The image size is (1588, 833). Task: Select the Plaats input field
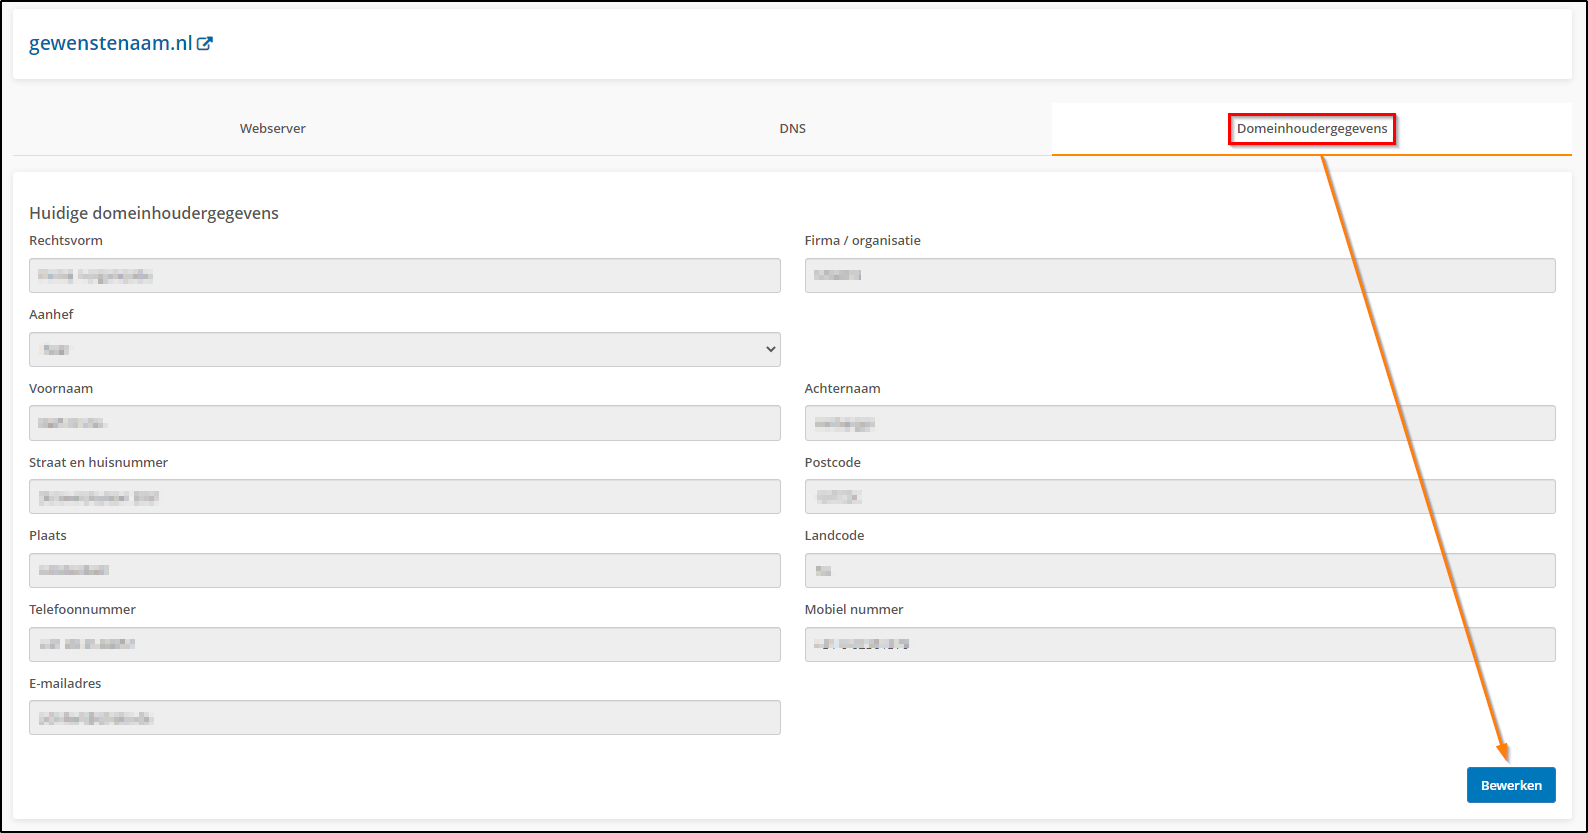click(404, 570)
